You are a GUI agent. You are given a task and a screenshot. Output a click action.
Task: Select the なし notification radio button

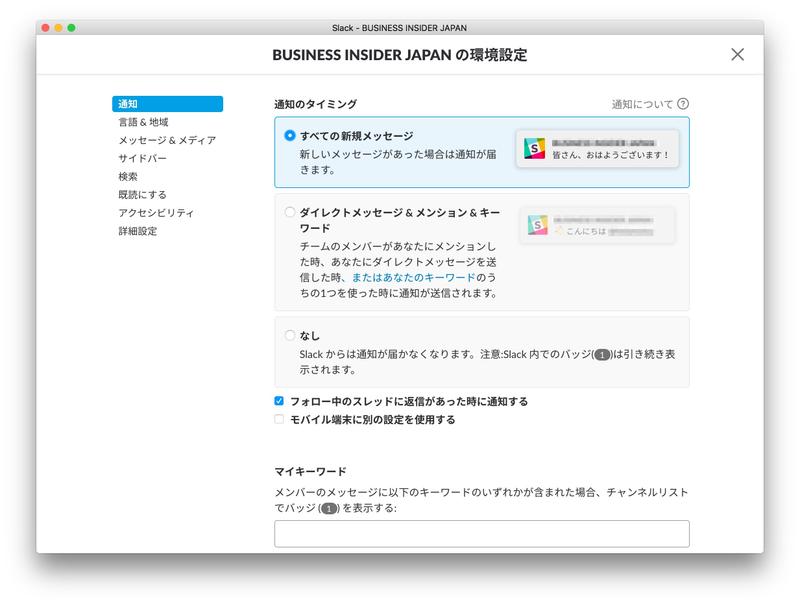[x=290, y=335]
